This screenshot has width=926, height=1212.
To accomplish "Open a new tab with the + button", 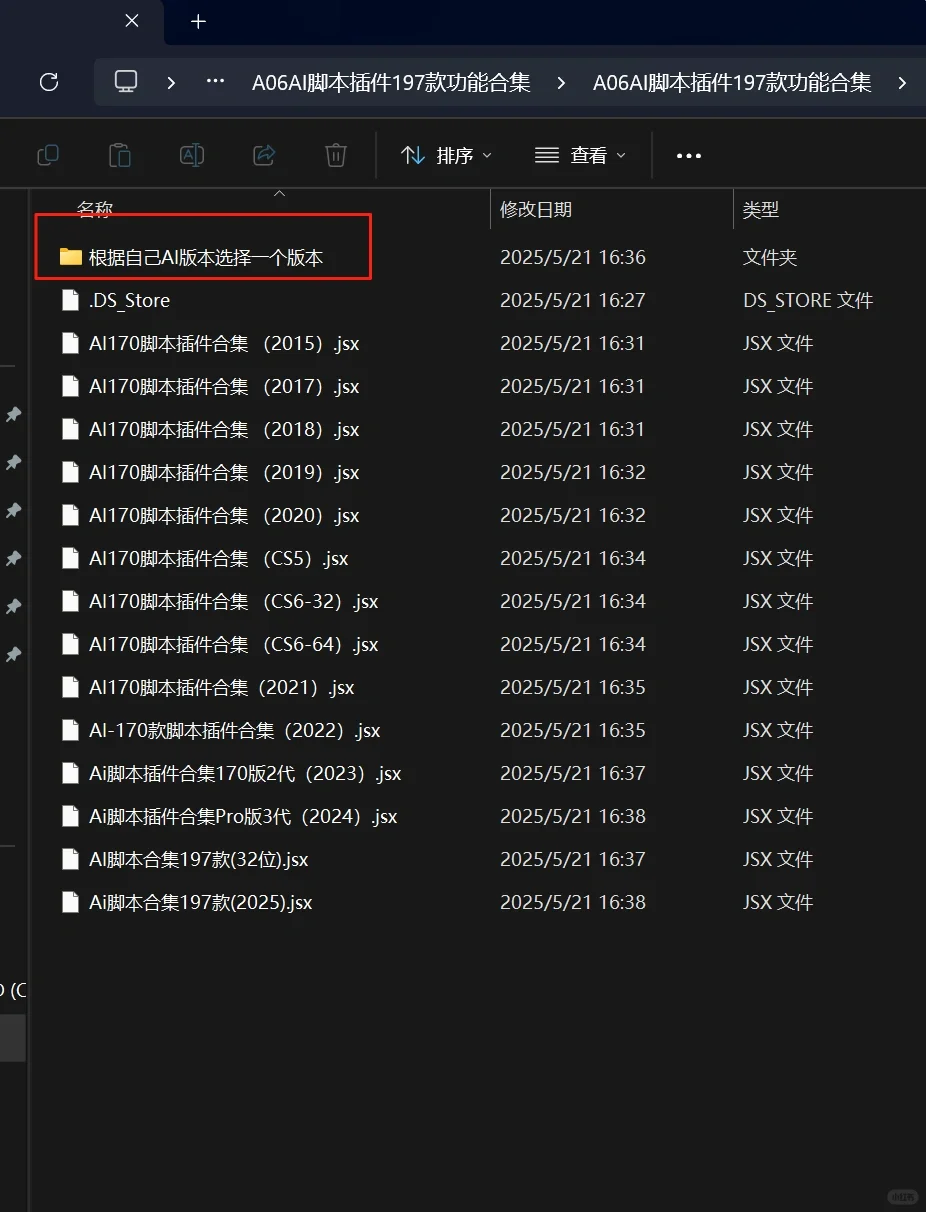I will (197, 21).
